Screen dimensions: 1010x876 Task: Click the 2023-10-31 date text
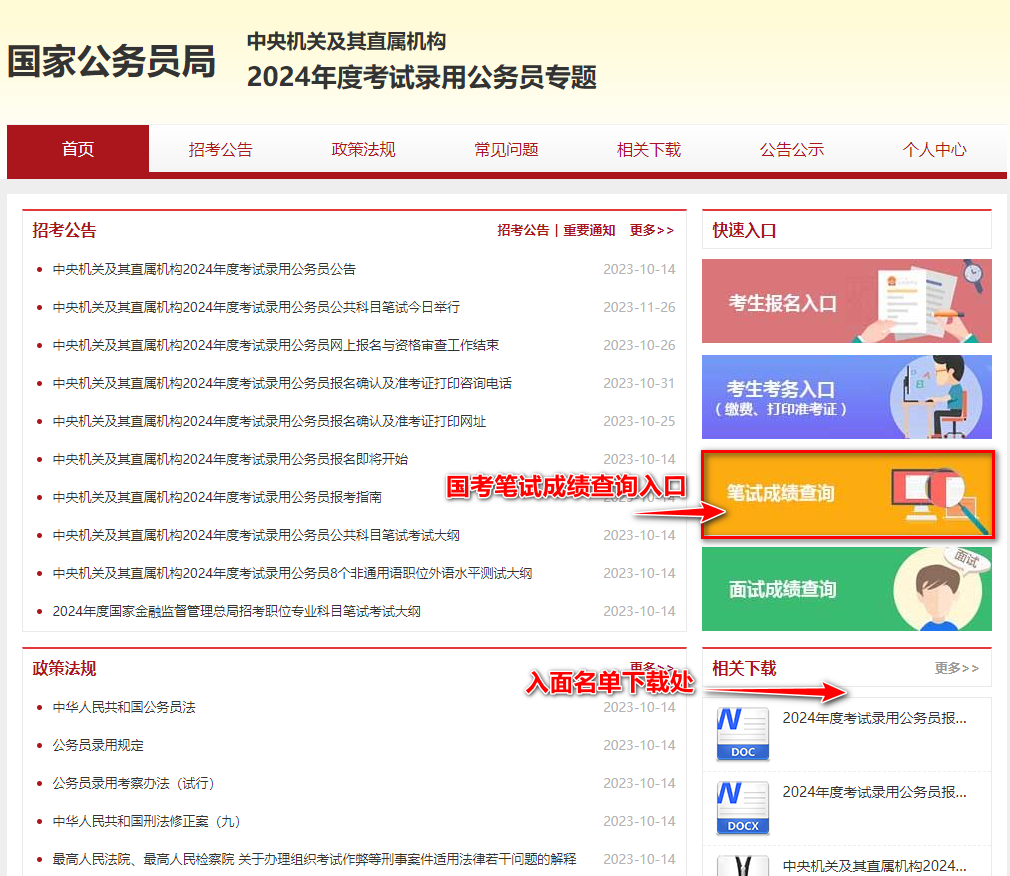pos(639,383)
